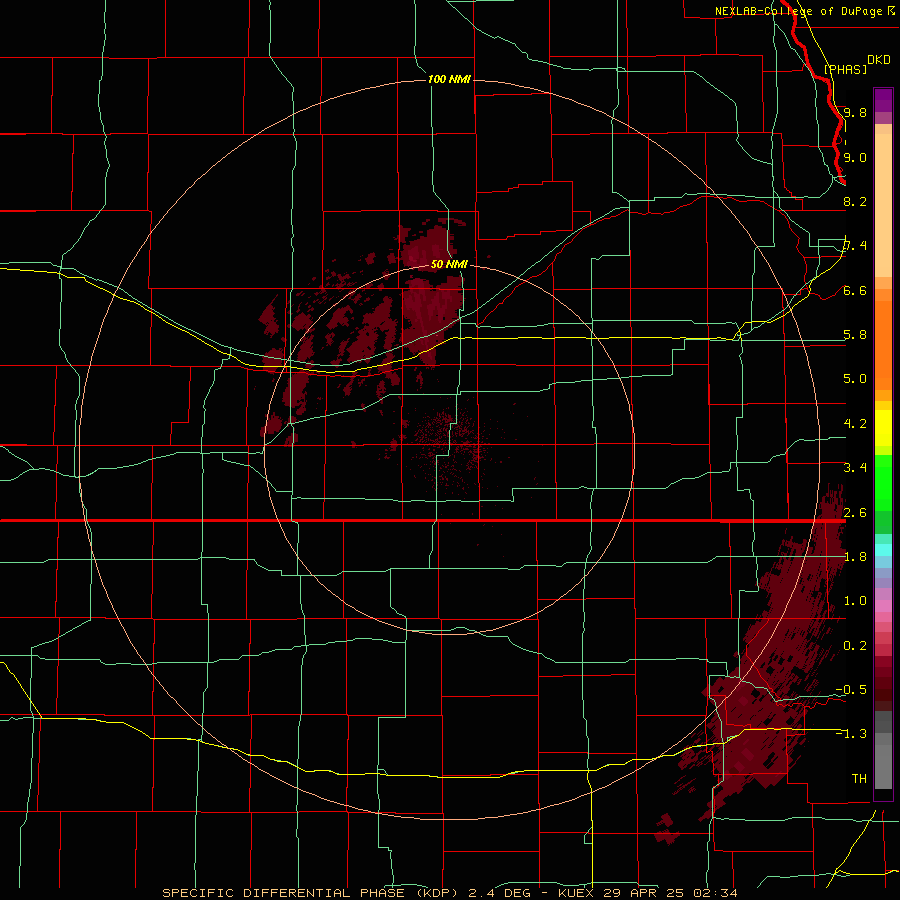Click the 6.6 scale value

coord(855,290)
